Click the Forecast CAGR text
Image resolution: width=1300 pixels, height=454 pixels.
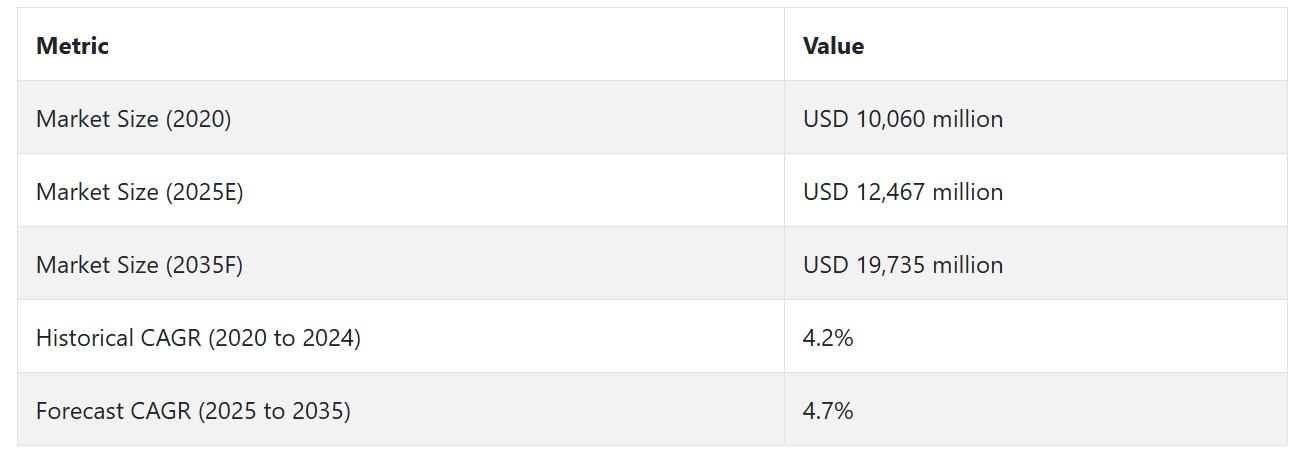point(113,410)
